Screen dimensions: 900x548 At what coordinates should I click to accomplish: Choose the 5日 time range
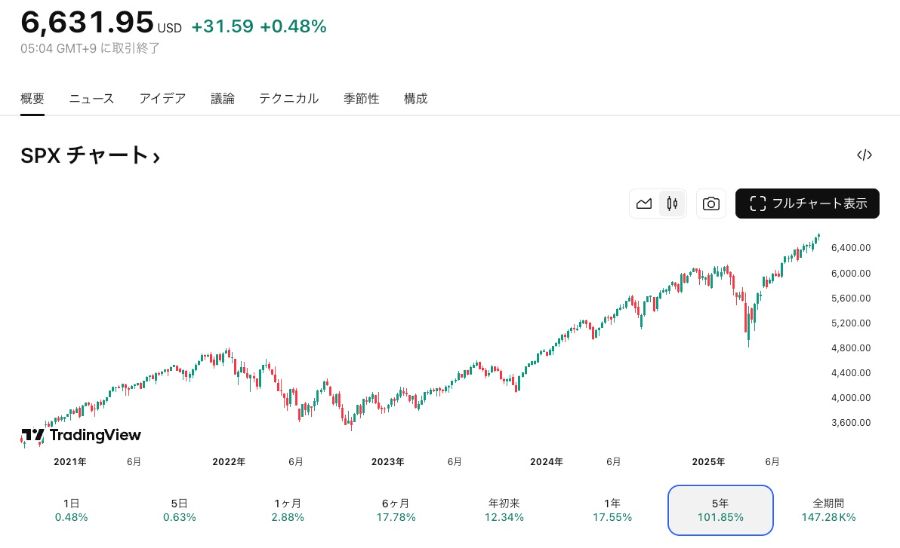click(180, 510)
